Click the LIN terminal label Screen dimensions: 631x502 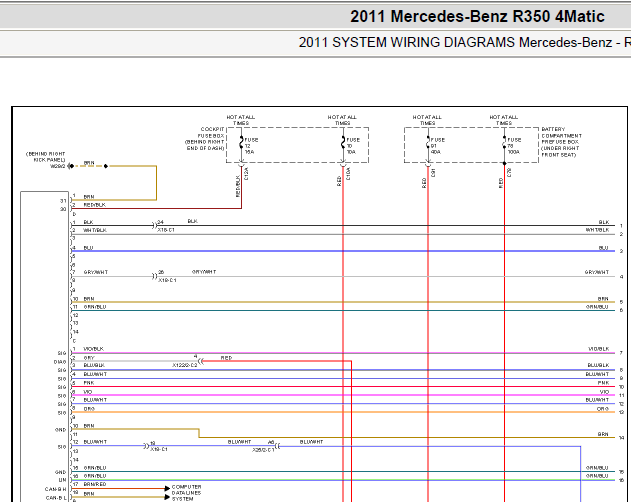pos(62,480)
